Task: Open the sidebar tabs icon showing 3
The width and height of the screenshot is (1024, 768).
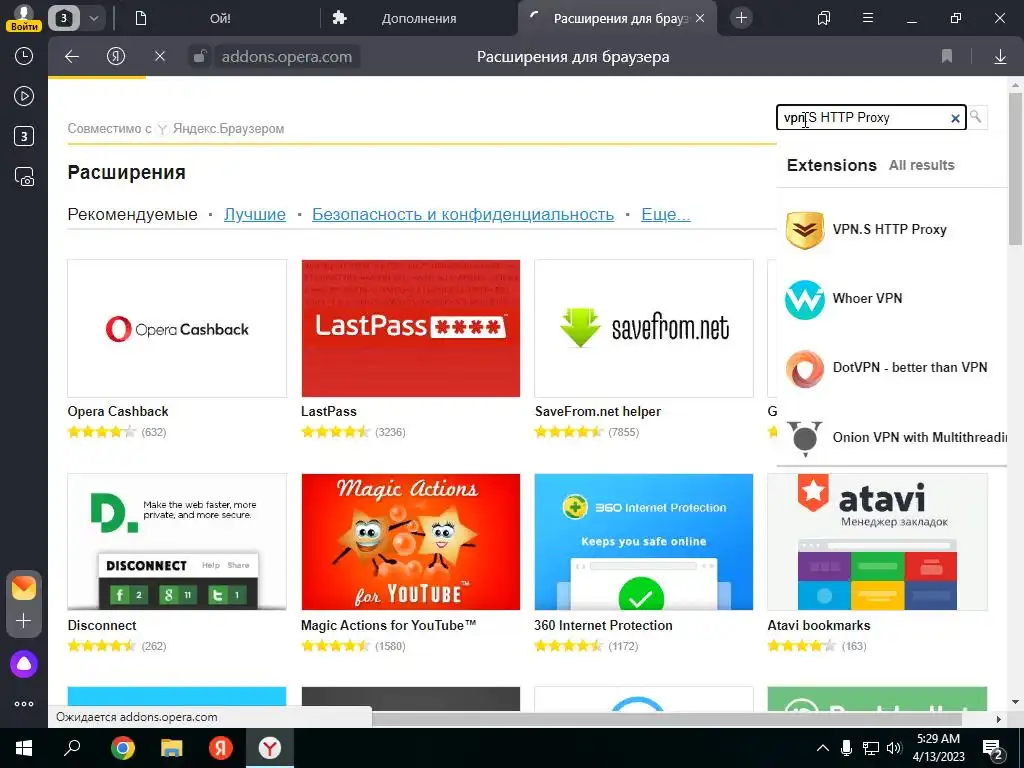Action: tap(24, 136)
